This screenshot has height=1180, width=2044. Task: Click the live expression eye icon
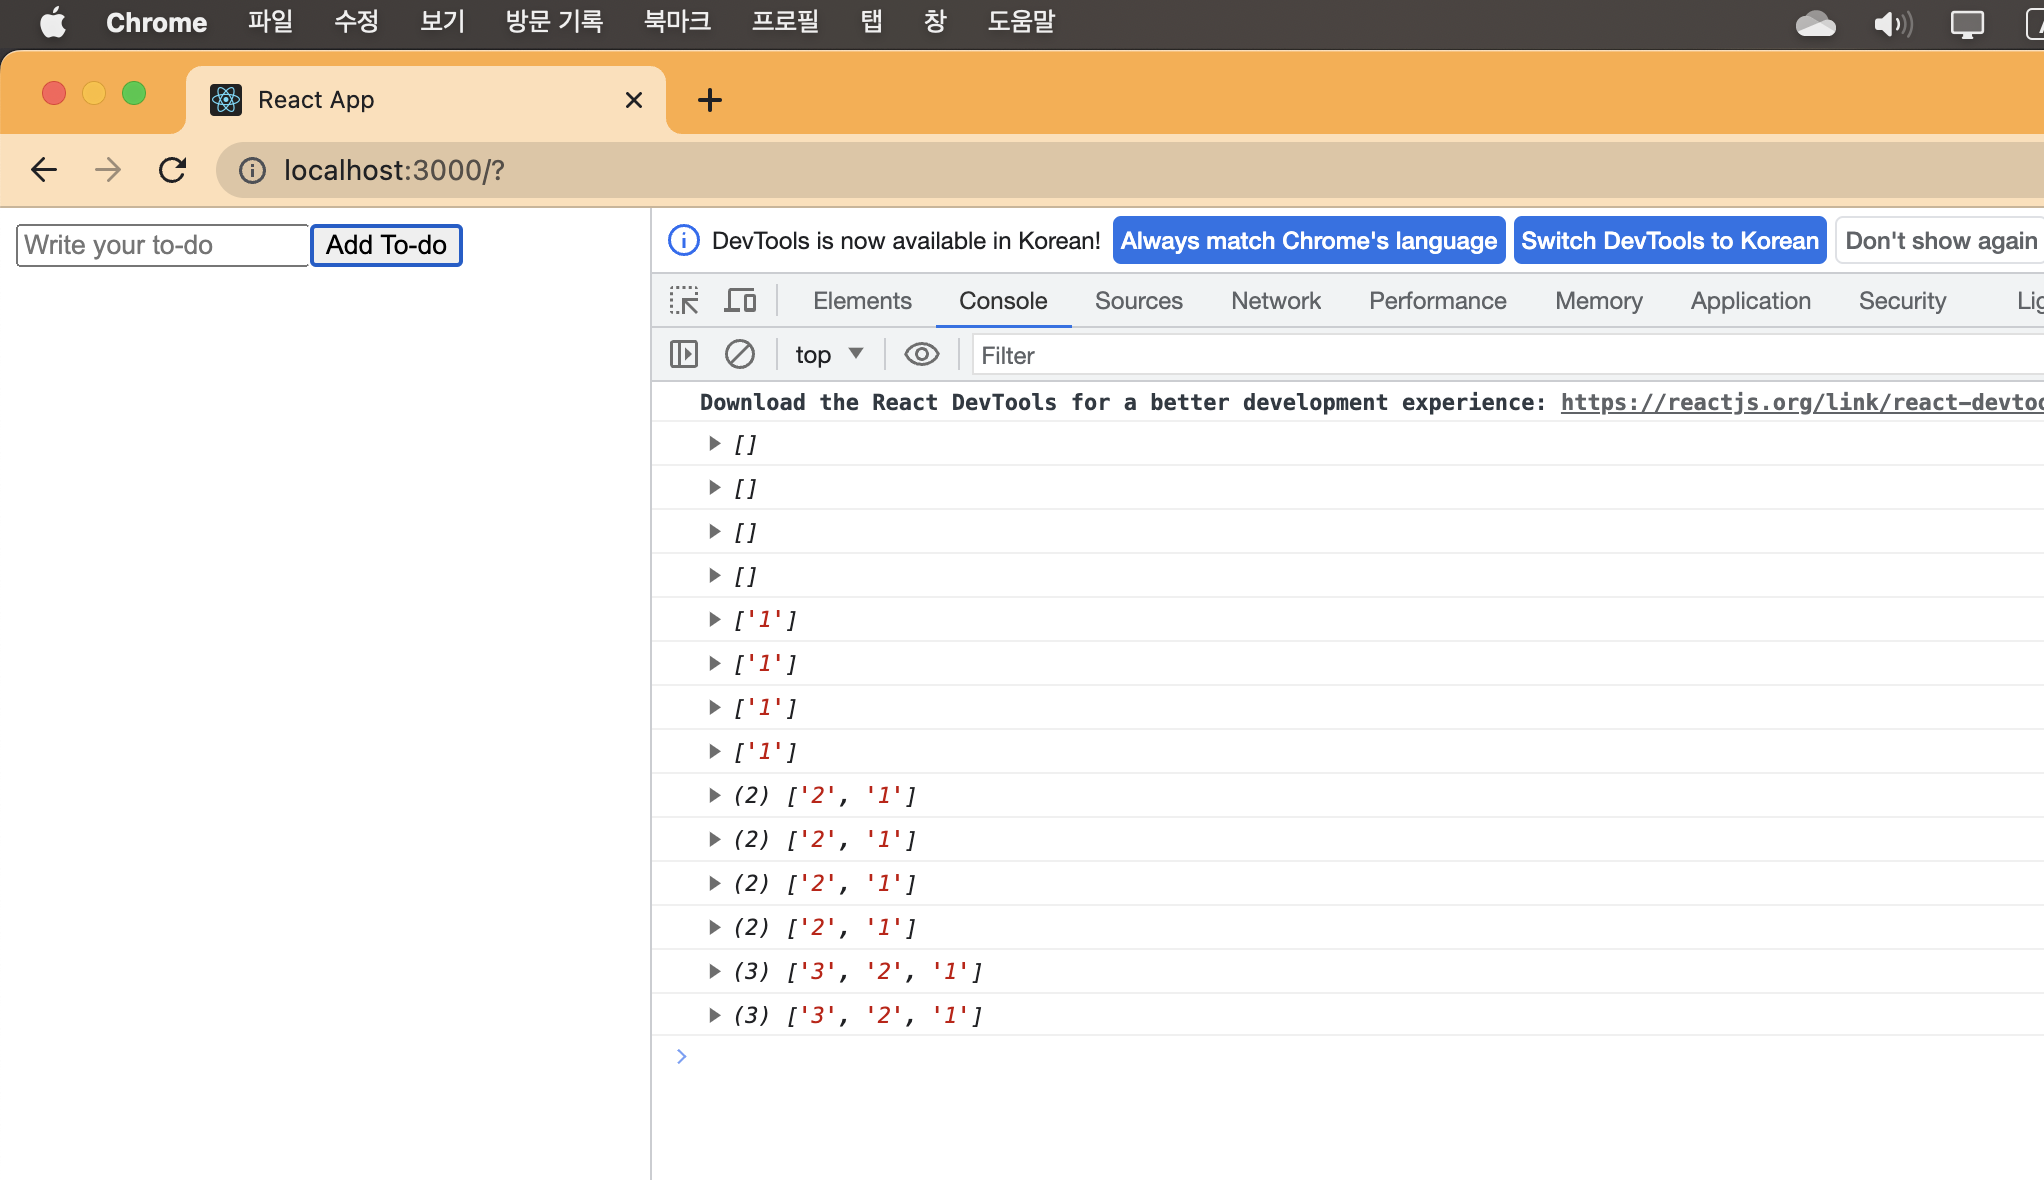[x=921, y=354]
